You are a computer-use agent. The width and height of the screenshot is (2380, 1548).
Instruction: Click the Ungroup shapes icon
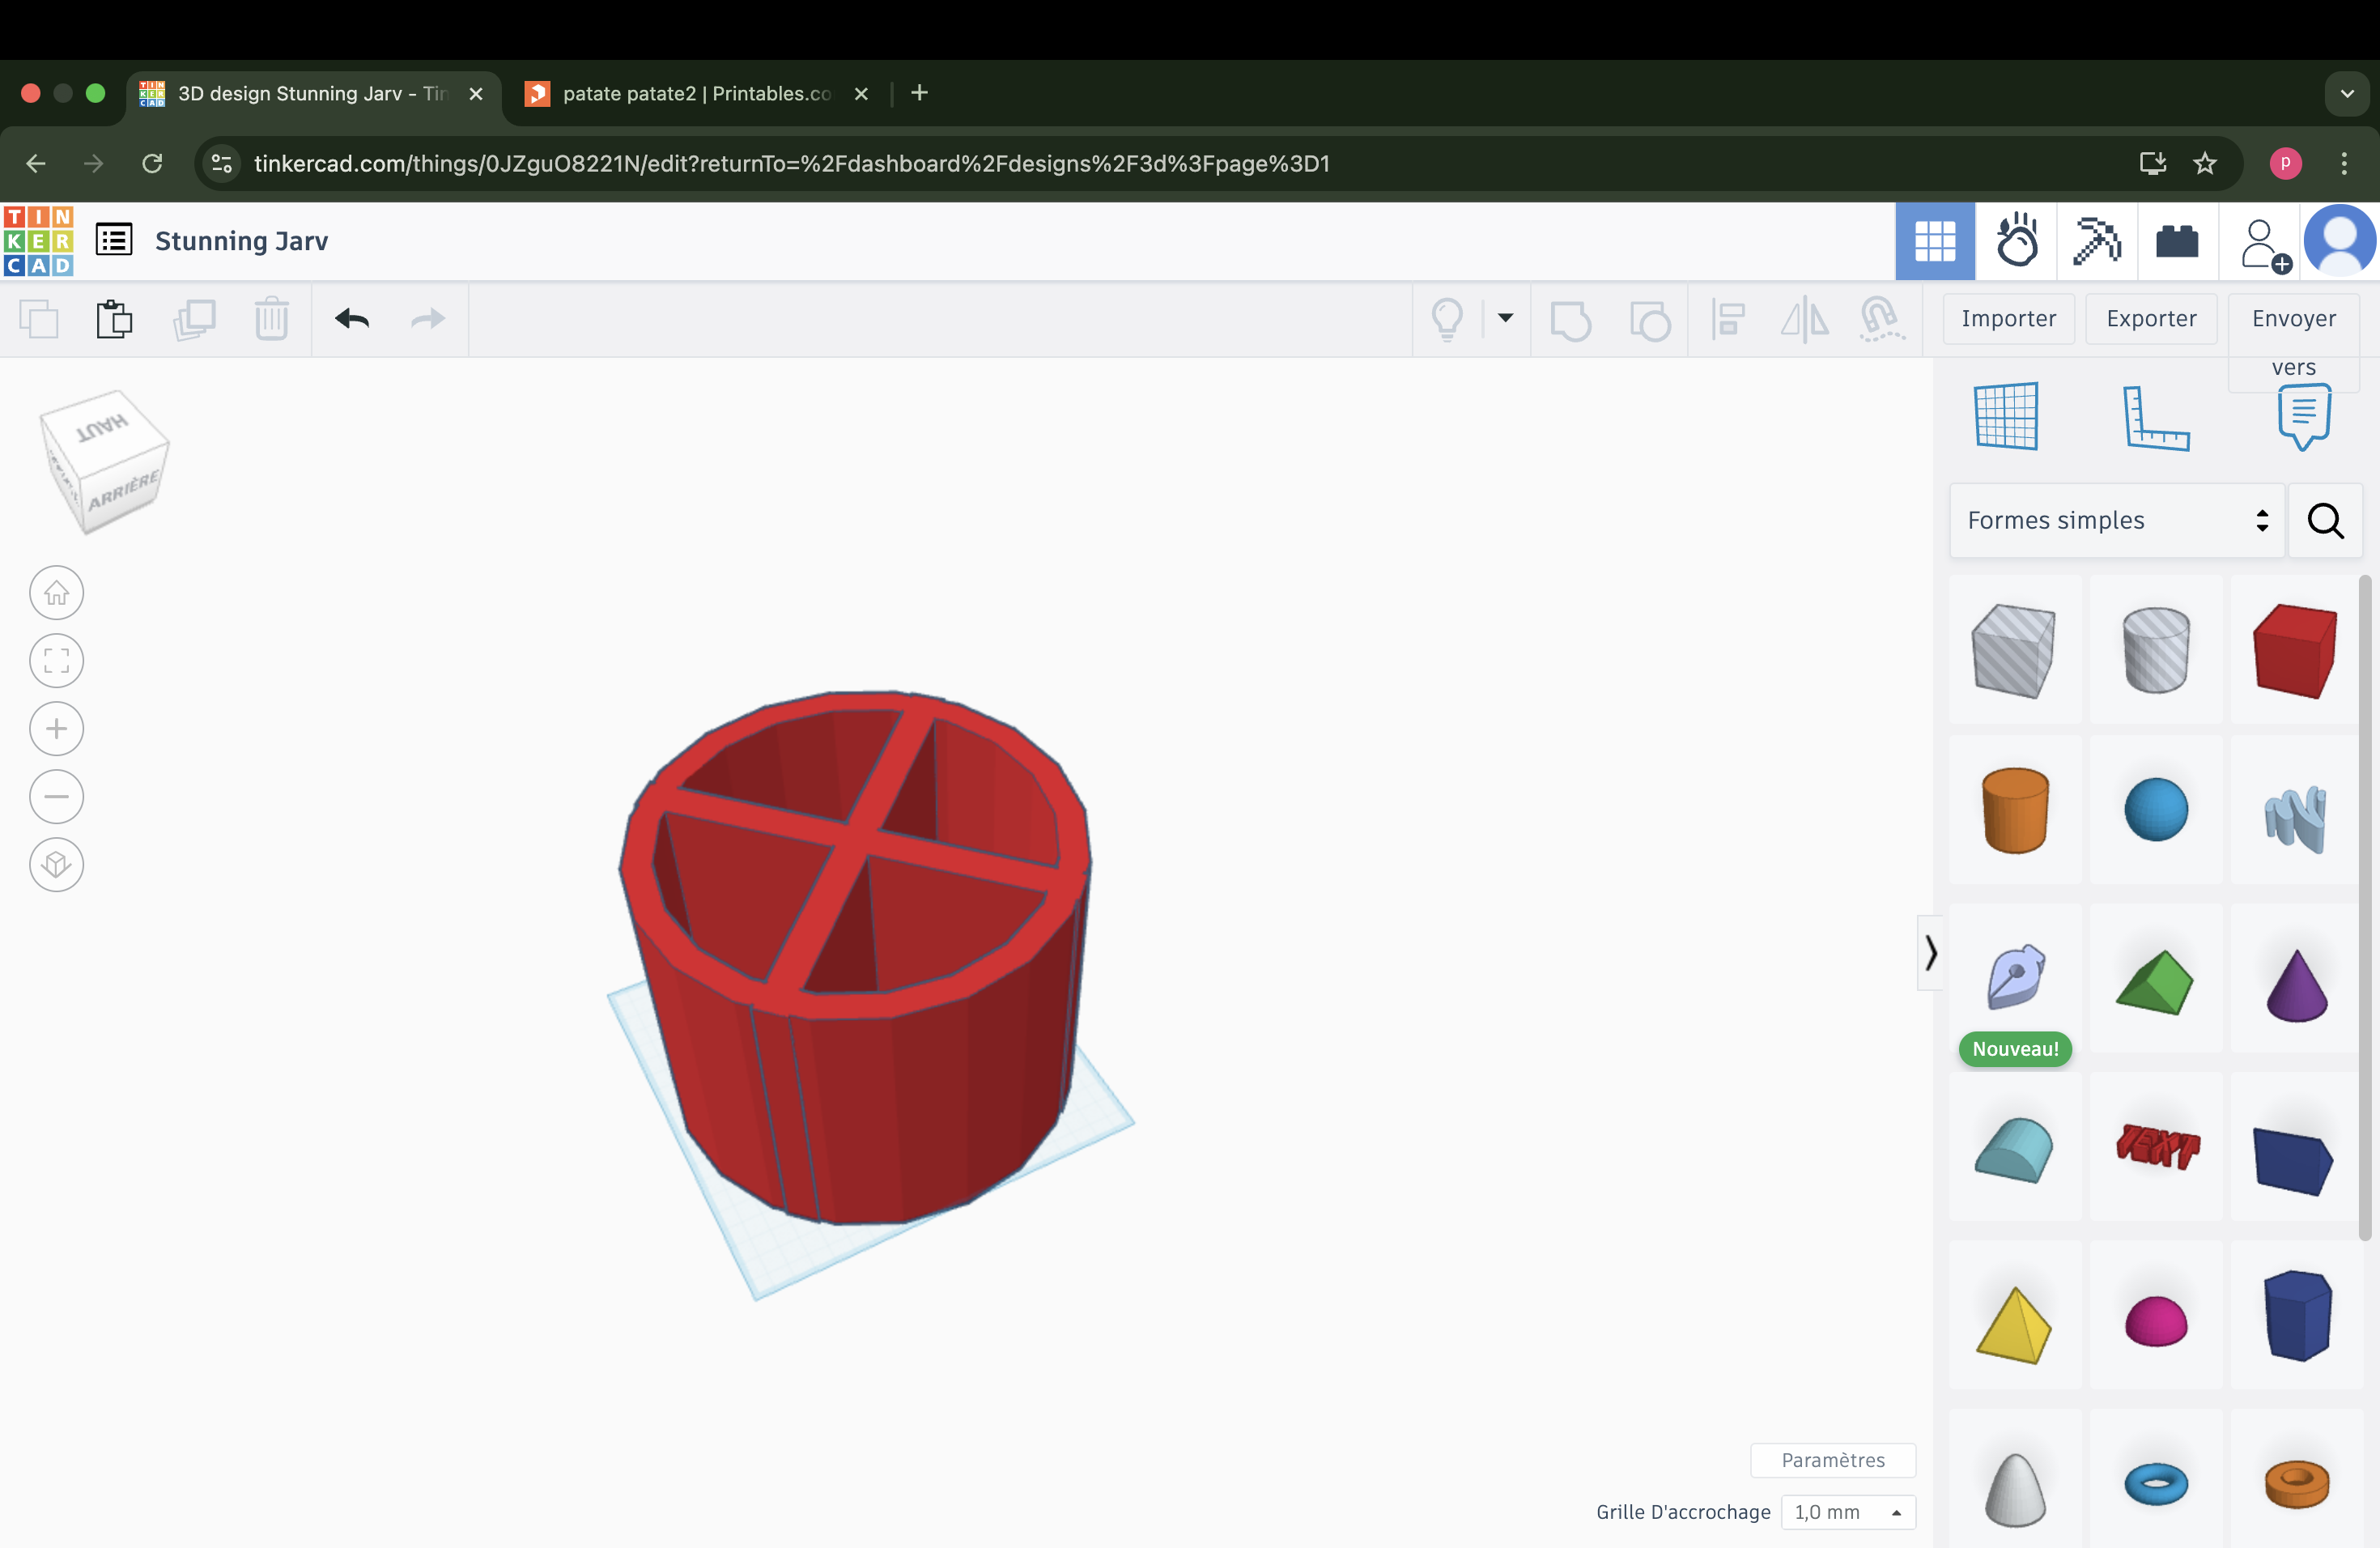tap(1650, 320)
